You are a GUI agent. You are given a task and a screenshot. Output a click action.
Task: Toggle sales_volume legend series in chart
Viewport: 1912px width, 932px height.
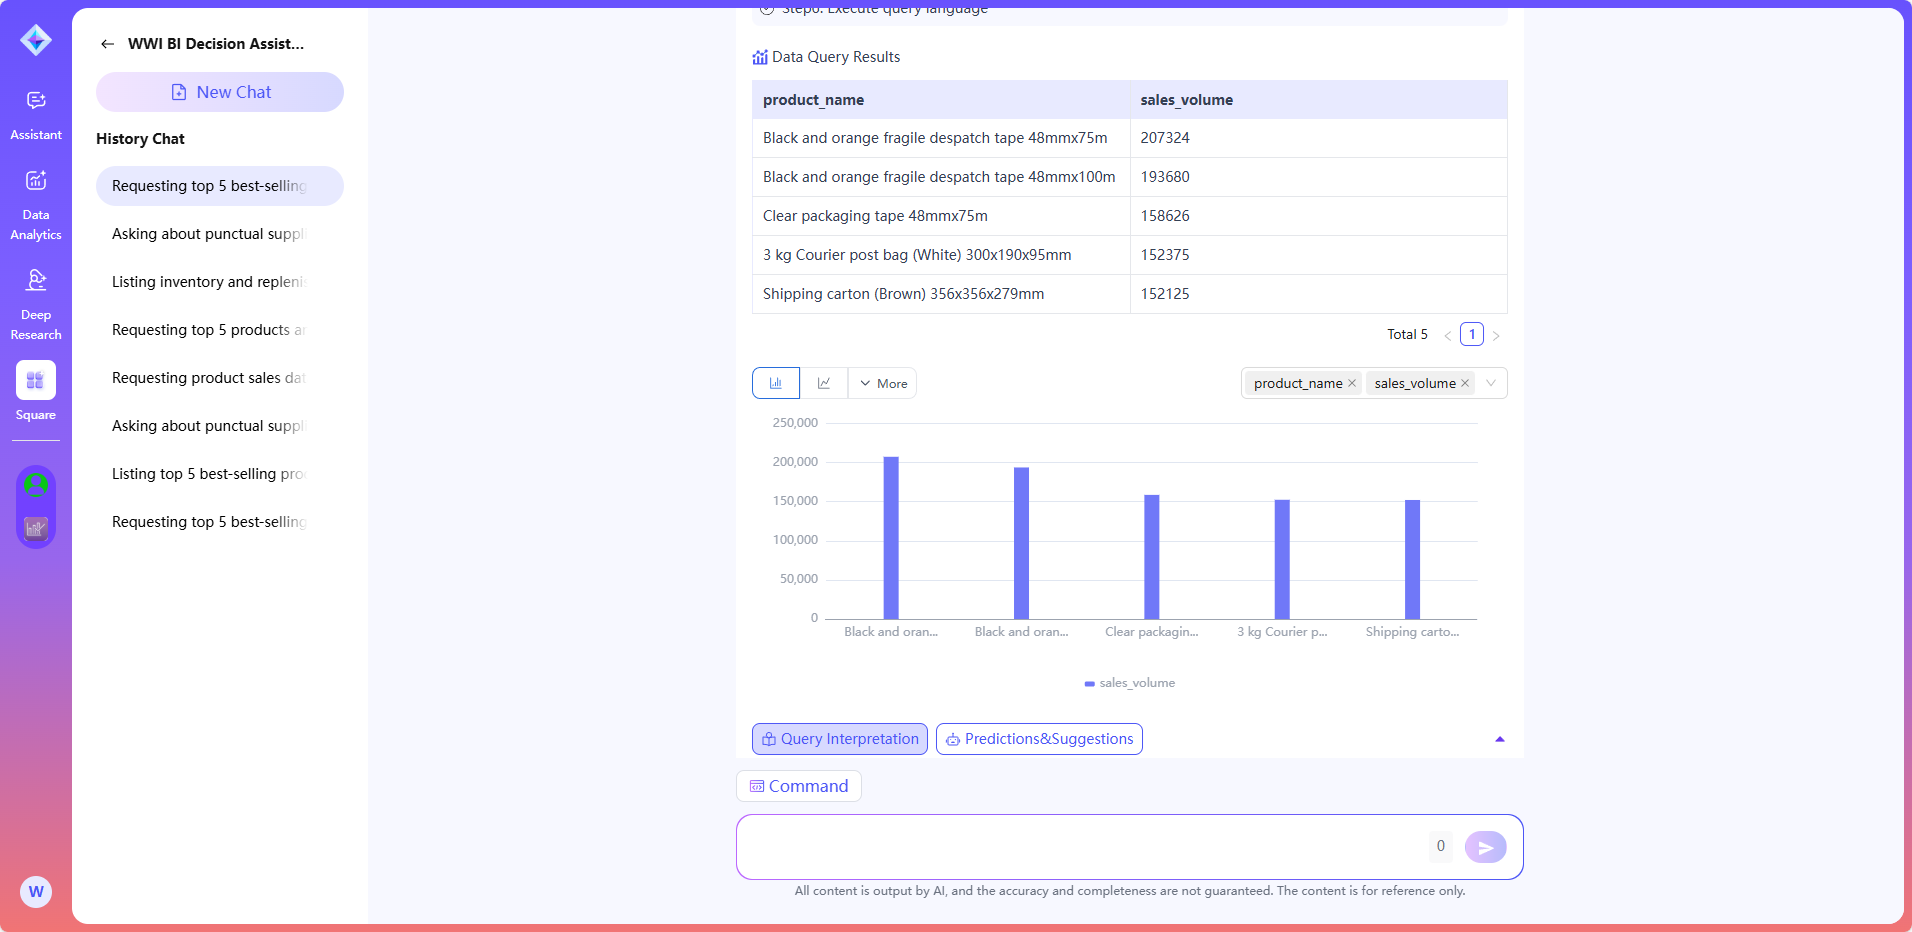(x=1130, y=683)
